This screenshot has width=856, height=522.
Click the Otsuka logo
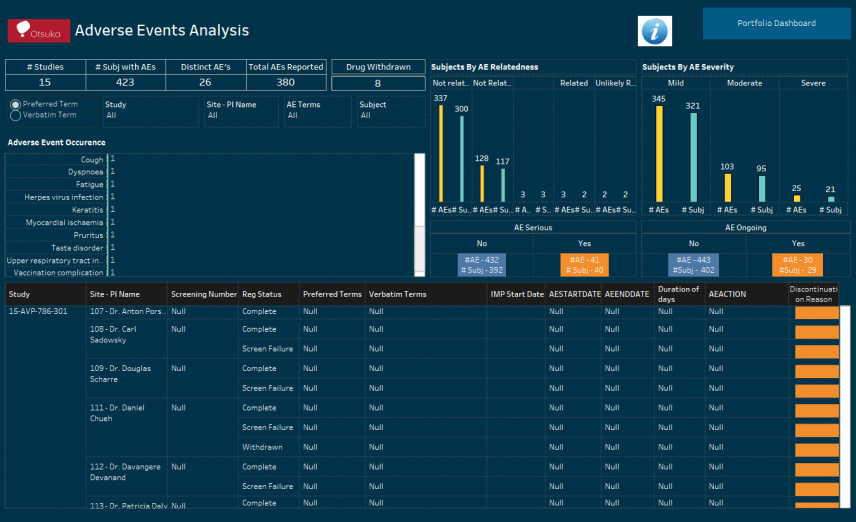click(x=39, y=31)
